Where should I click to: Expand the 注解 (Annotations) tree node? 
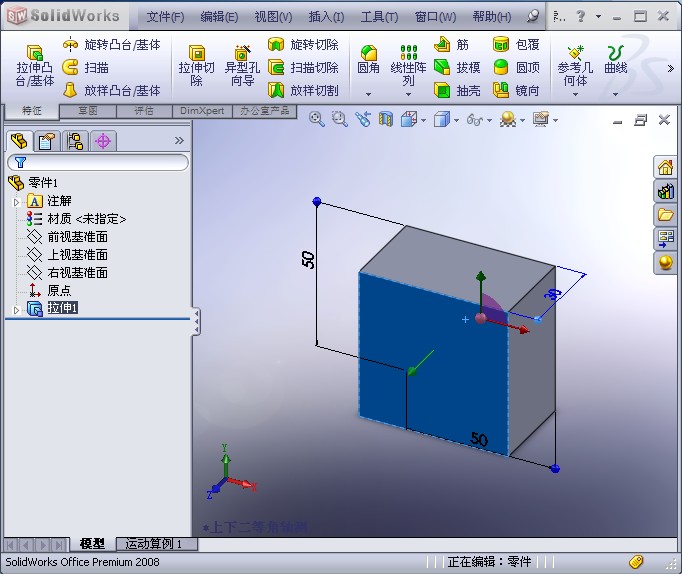click(17, 202)
